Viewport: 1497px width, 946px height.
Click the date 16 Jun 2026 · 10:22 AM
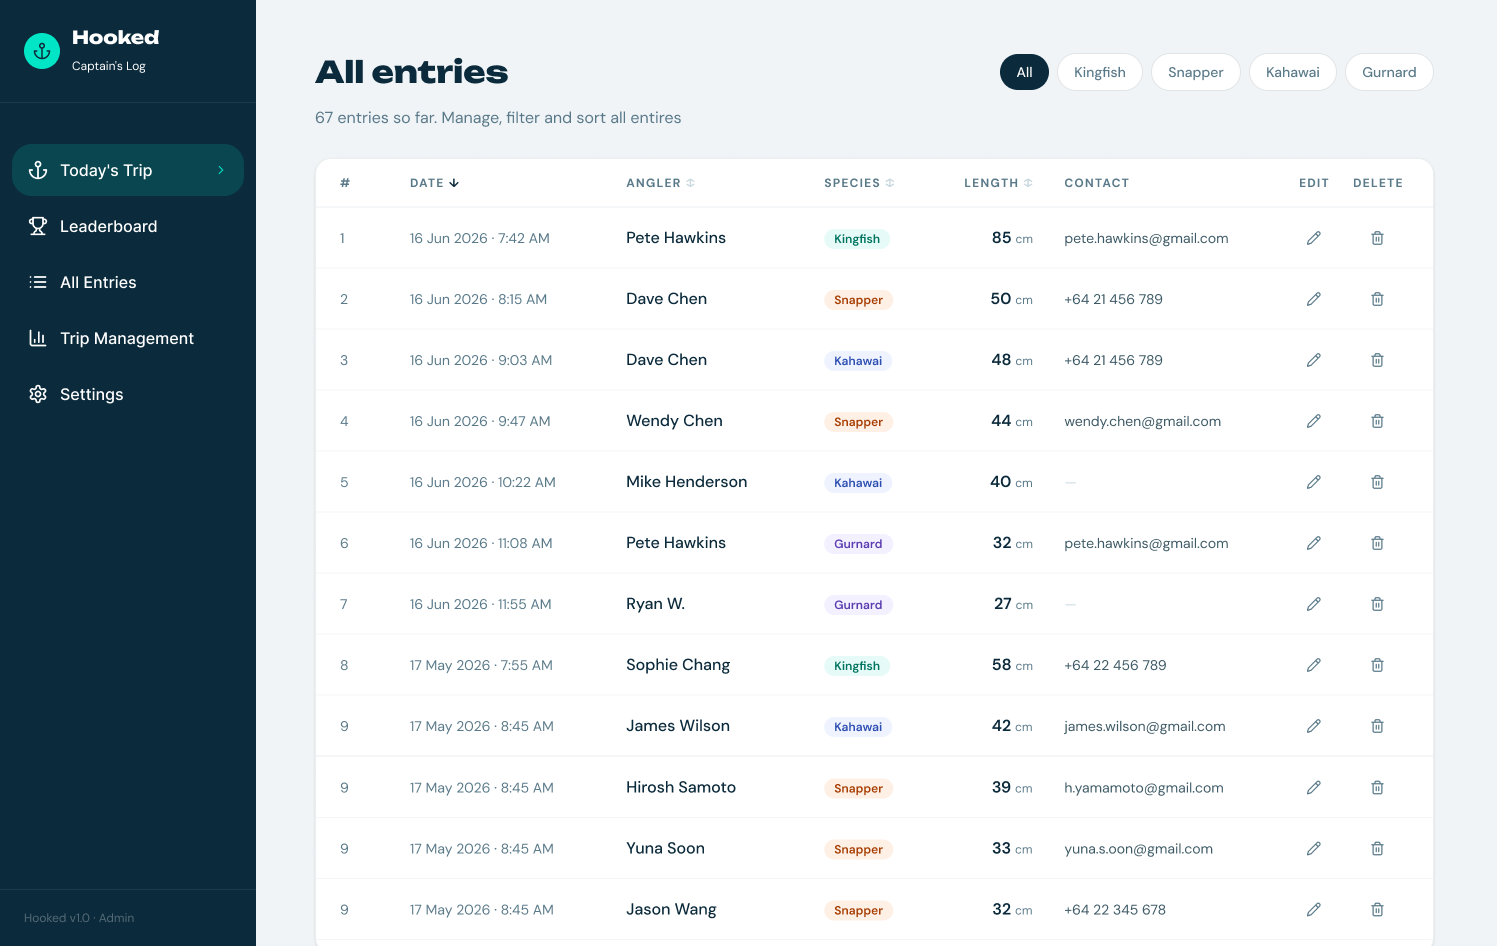pos(482,482)
